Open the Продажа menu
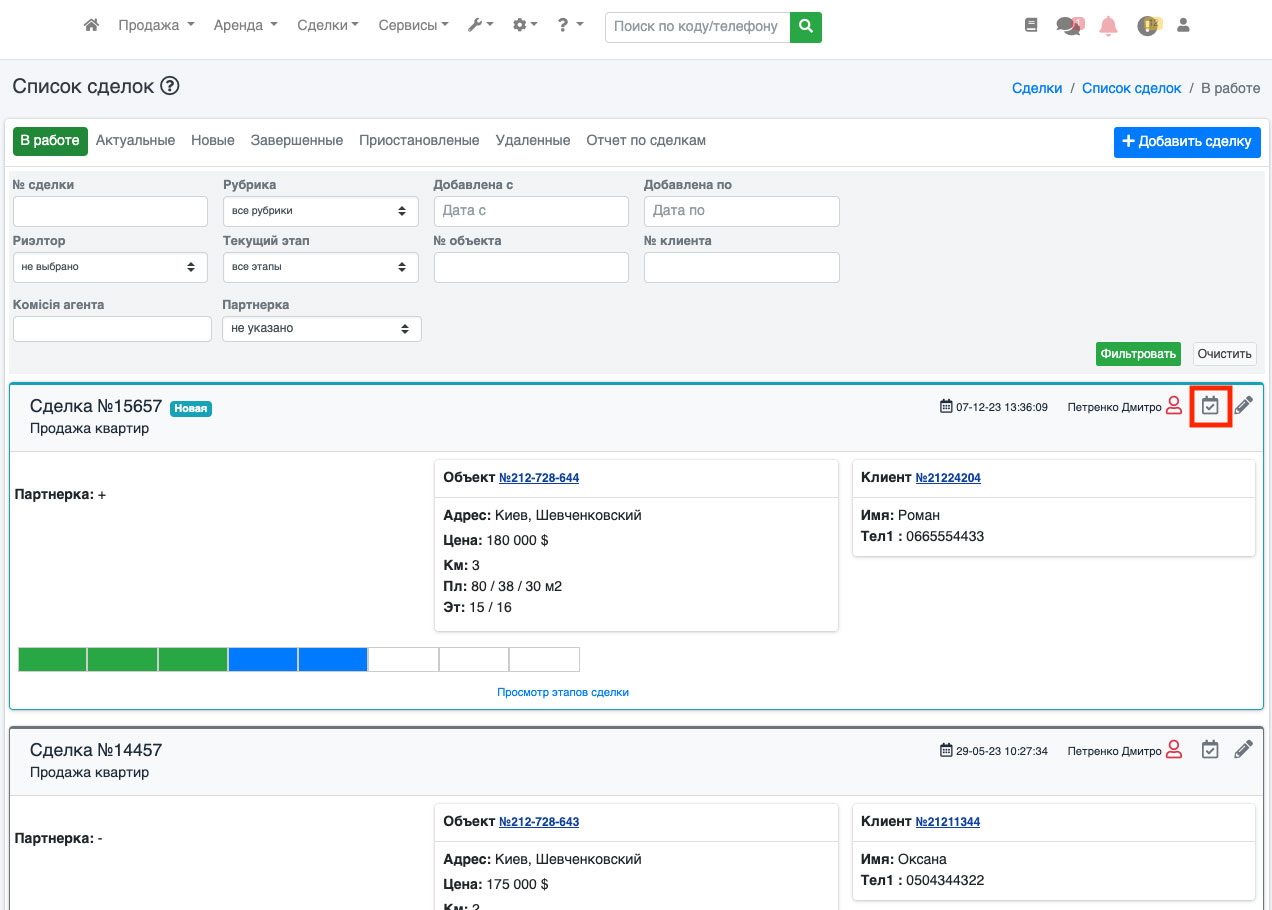The height and width of the screenshot is (910, 1272). click(x=156, y=26)
